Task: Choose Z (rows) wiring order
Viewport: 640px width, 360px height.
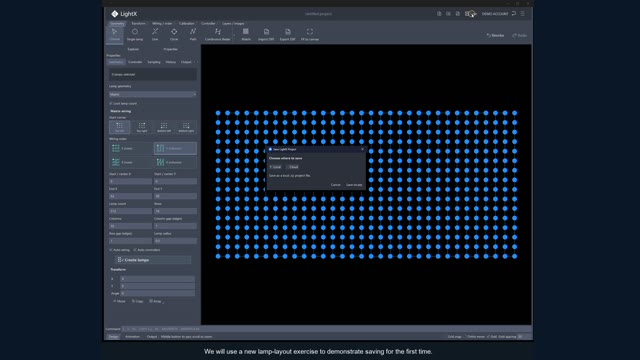Action: (131, 162)
